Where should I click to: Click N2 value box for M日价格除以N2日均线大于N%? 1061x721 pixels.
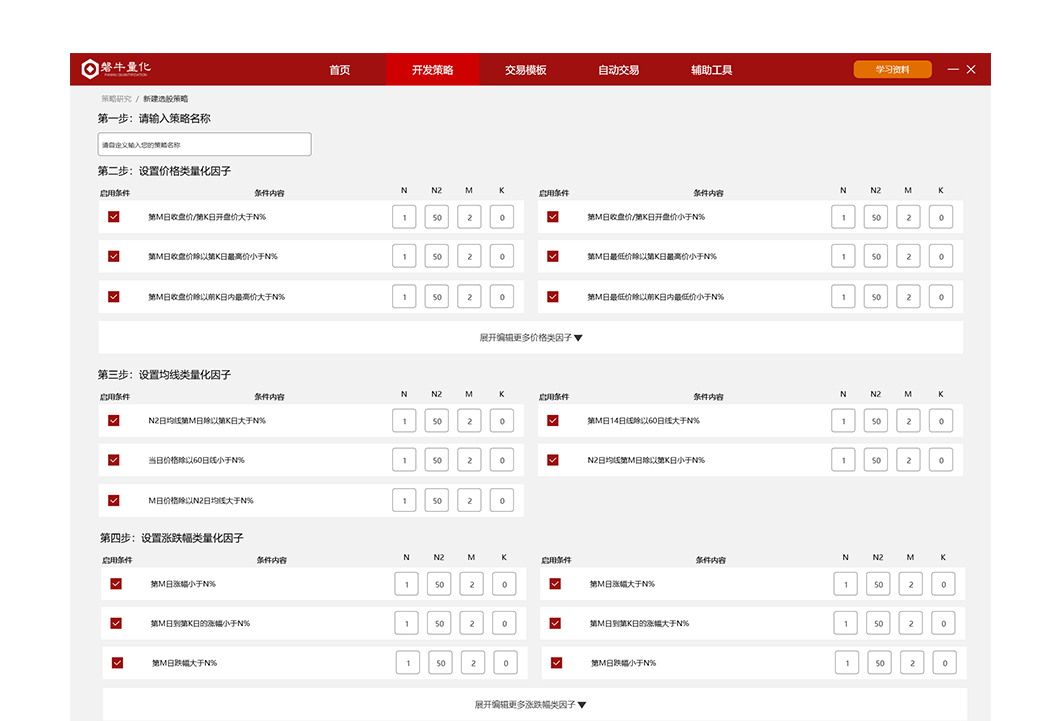437,501
